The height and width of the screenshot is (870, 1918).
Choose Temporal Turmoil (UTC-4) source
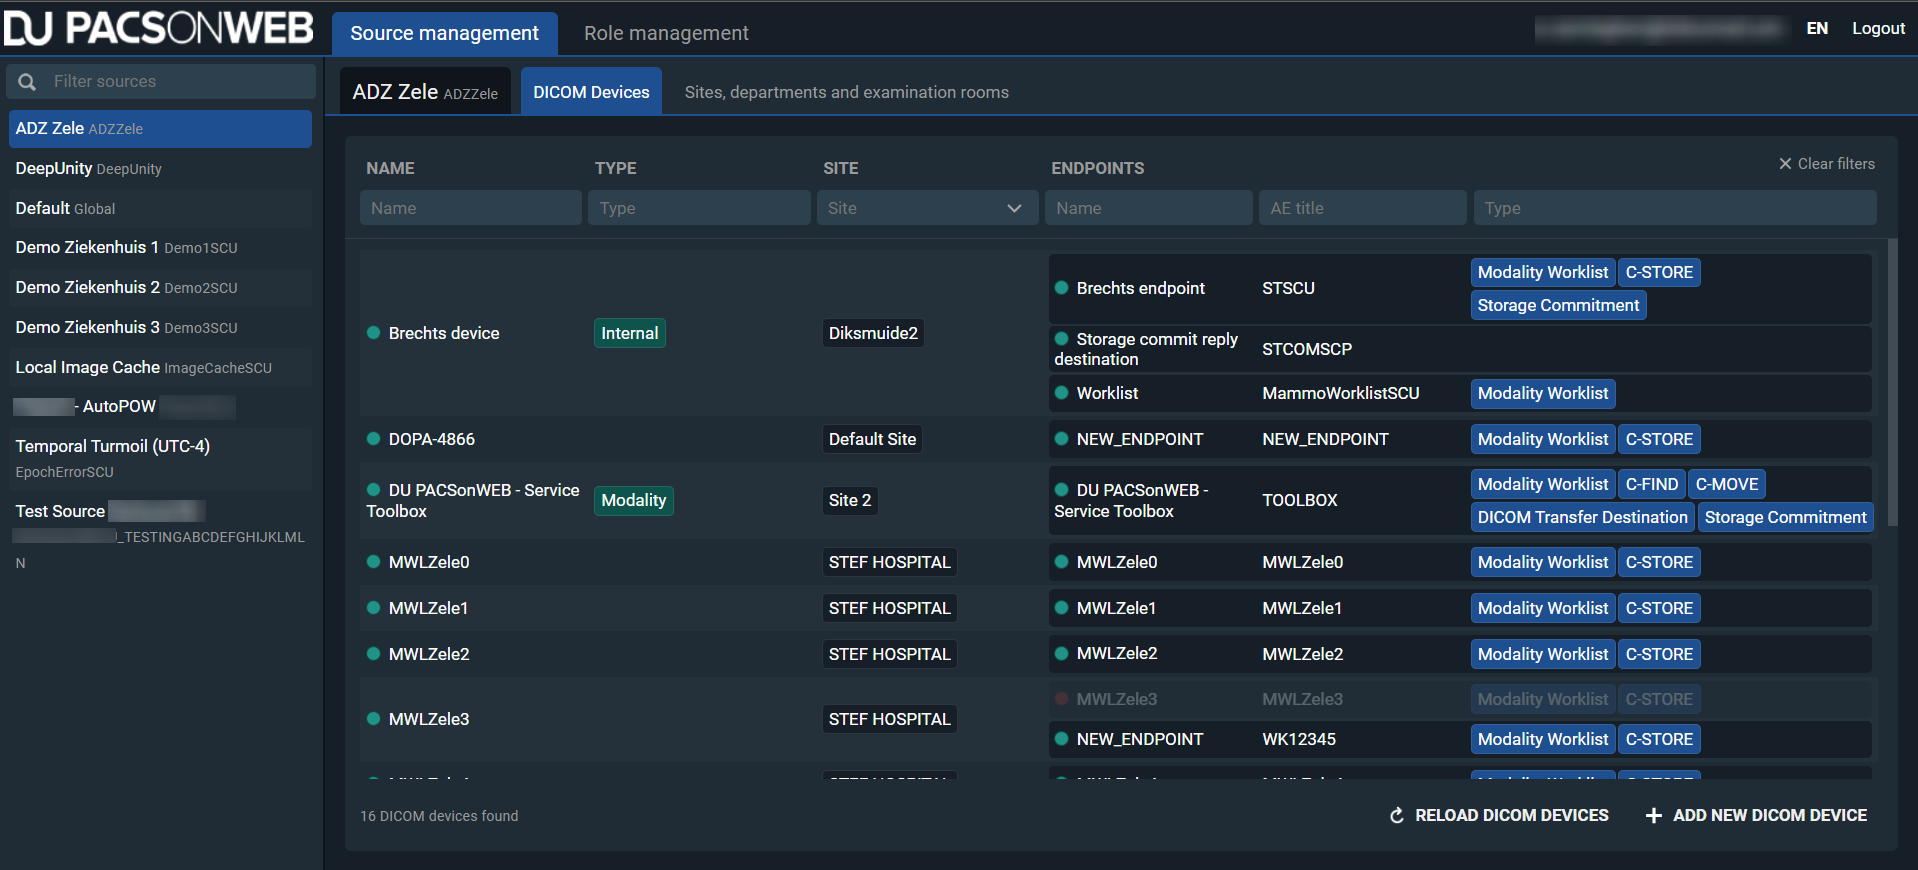112,446
